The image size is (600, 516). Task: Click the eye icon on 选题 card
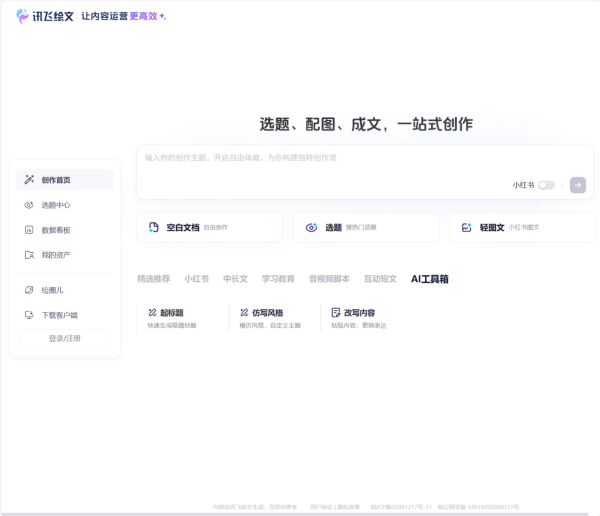(311, 227)
